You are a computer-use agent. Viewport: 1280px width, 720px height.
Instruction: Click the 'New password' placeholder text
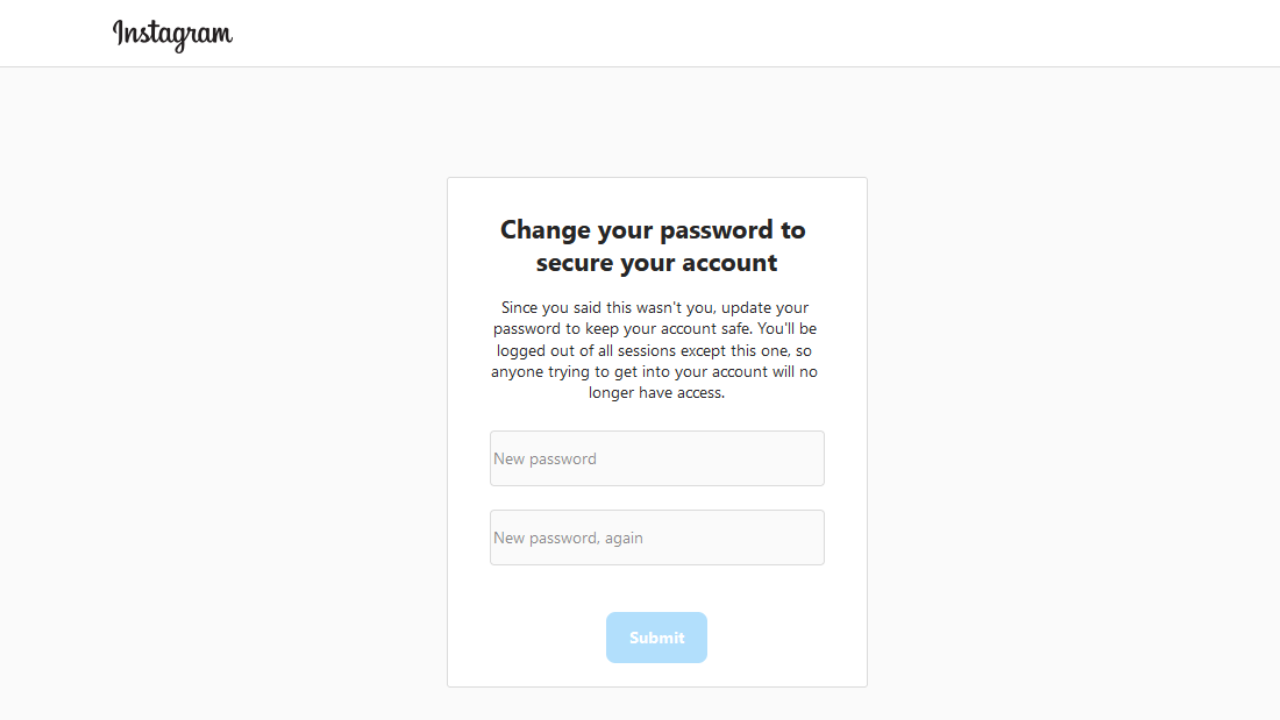pyautogui.click(x=545, y=458)
